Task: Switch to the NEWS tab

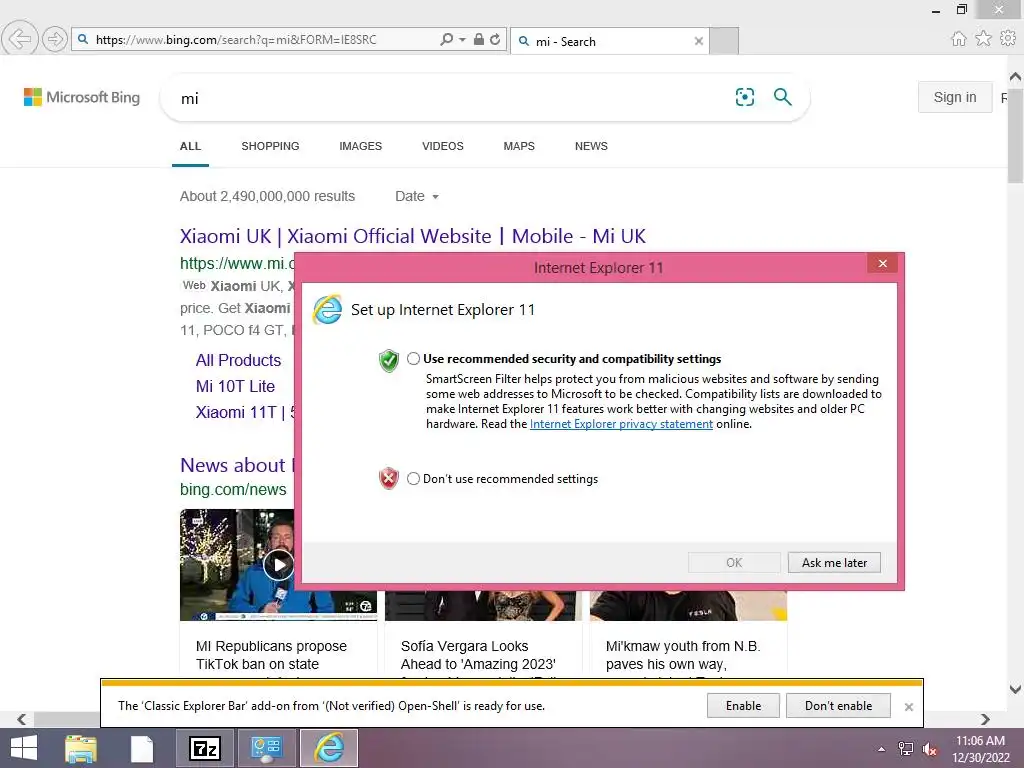Action: [x=591, y=146]
